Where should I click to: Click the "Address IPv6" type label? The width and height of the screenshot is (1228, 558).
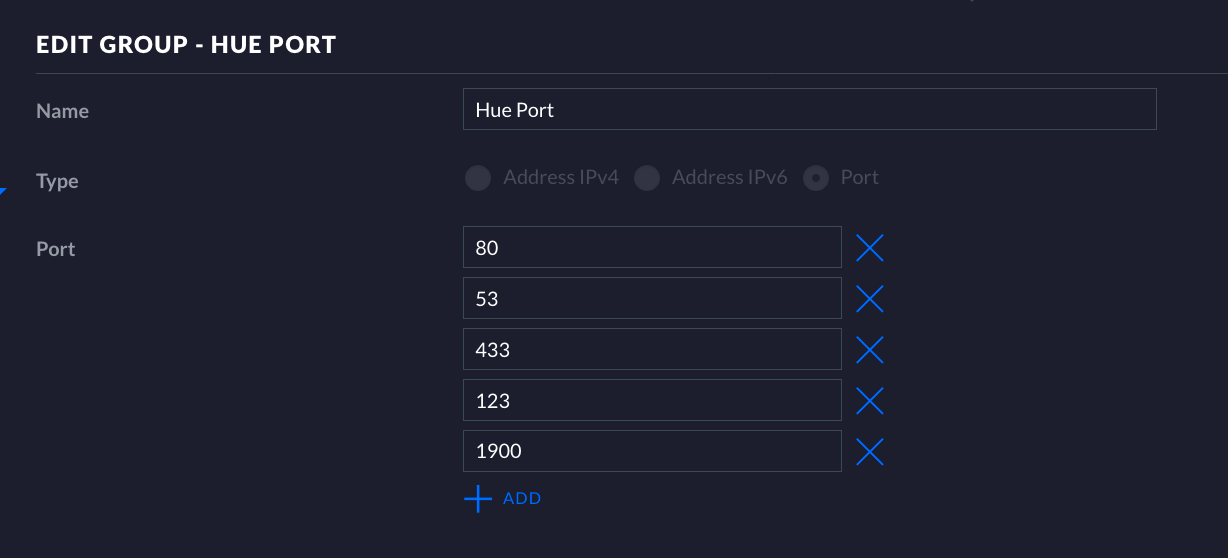pyautogui.click(x=730, y=178)
